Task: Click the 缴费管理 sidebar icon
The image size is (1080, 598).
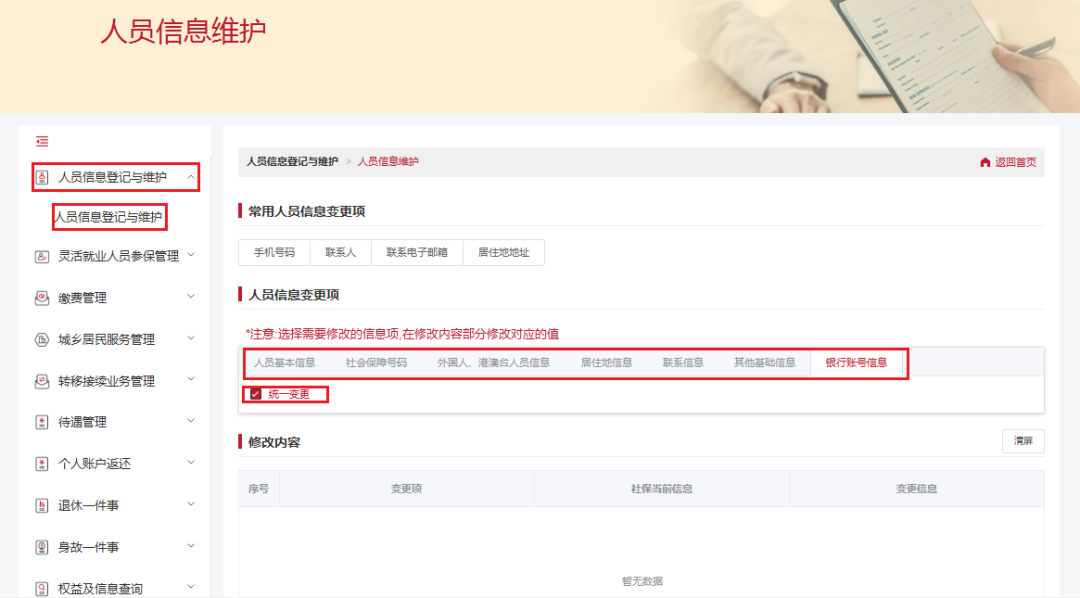Action: [x=42, y=298]
